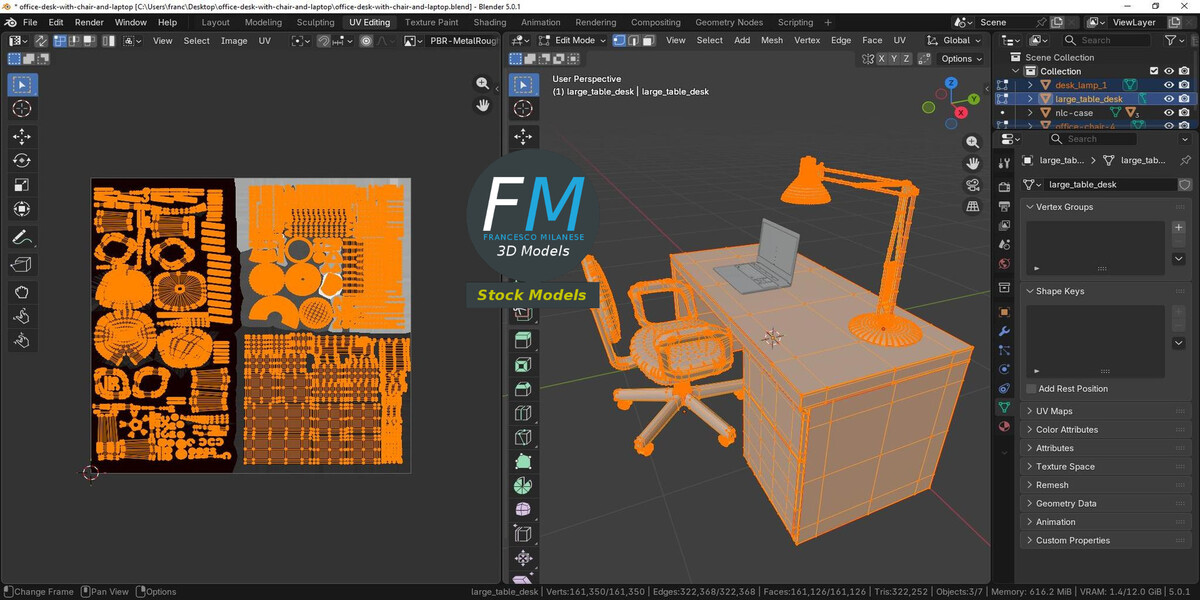Toggle camera view icon in 3D viewport
The image size is (1200, 600).
click(x=973, y=186)
